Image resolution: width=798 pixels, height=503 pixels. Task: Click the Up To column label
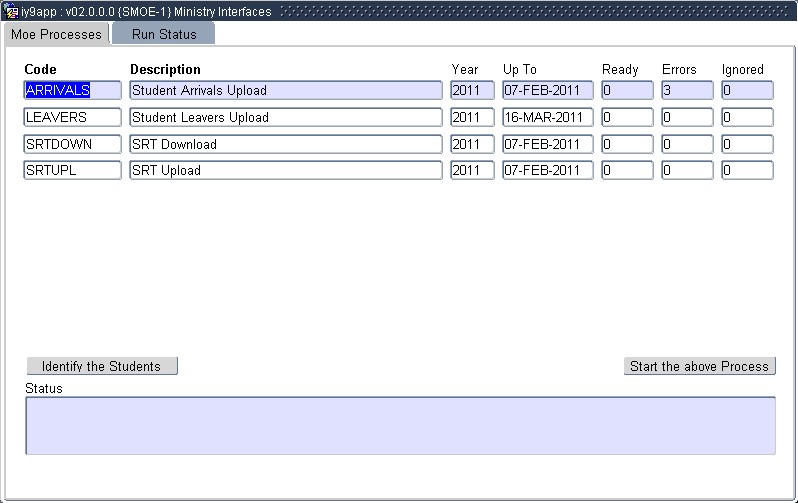tap(520, 69)
